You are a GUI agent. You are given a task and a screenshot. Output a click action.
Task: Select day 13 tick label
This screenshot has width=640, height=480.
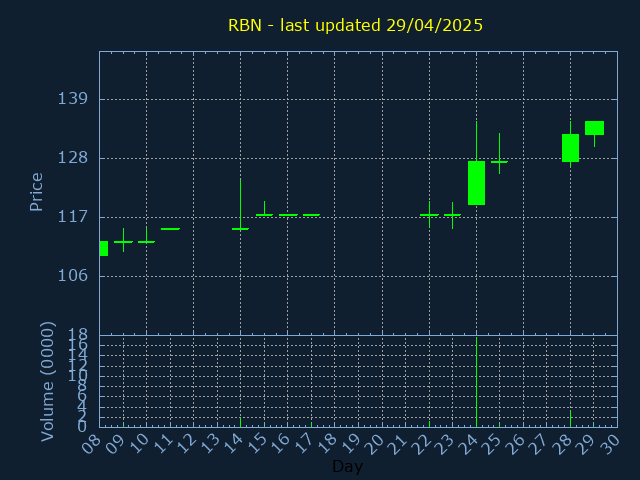pos(209,444)
